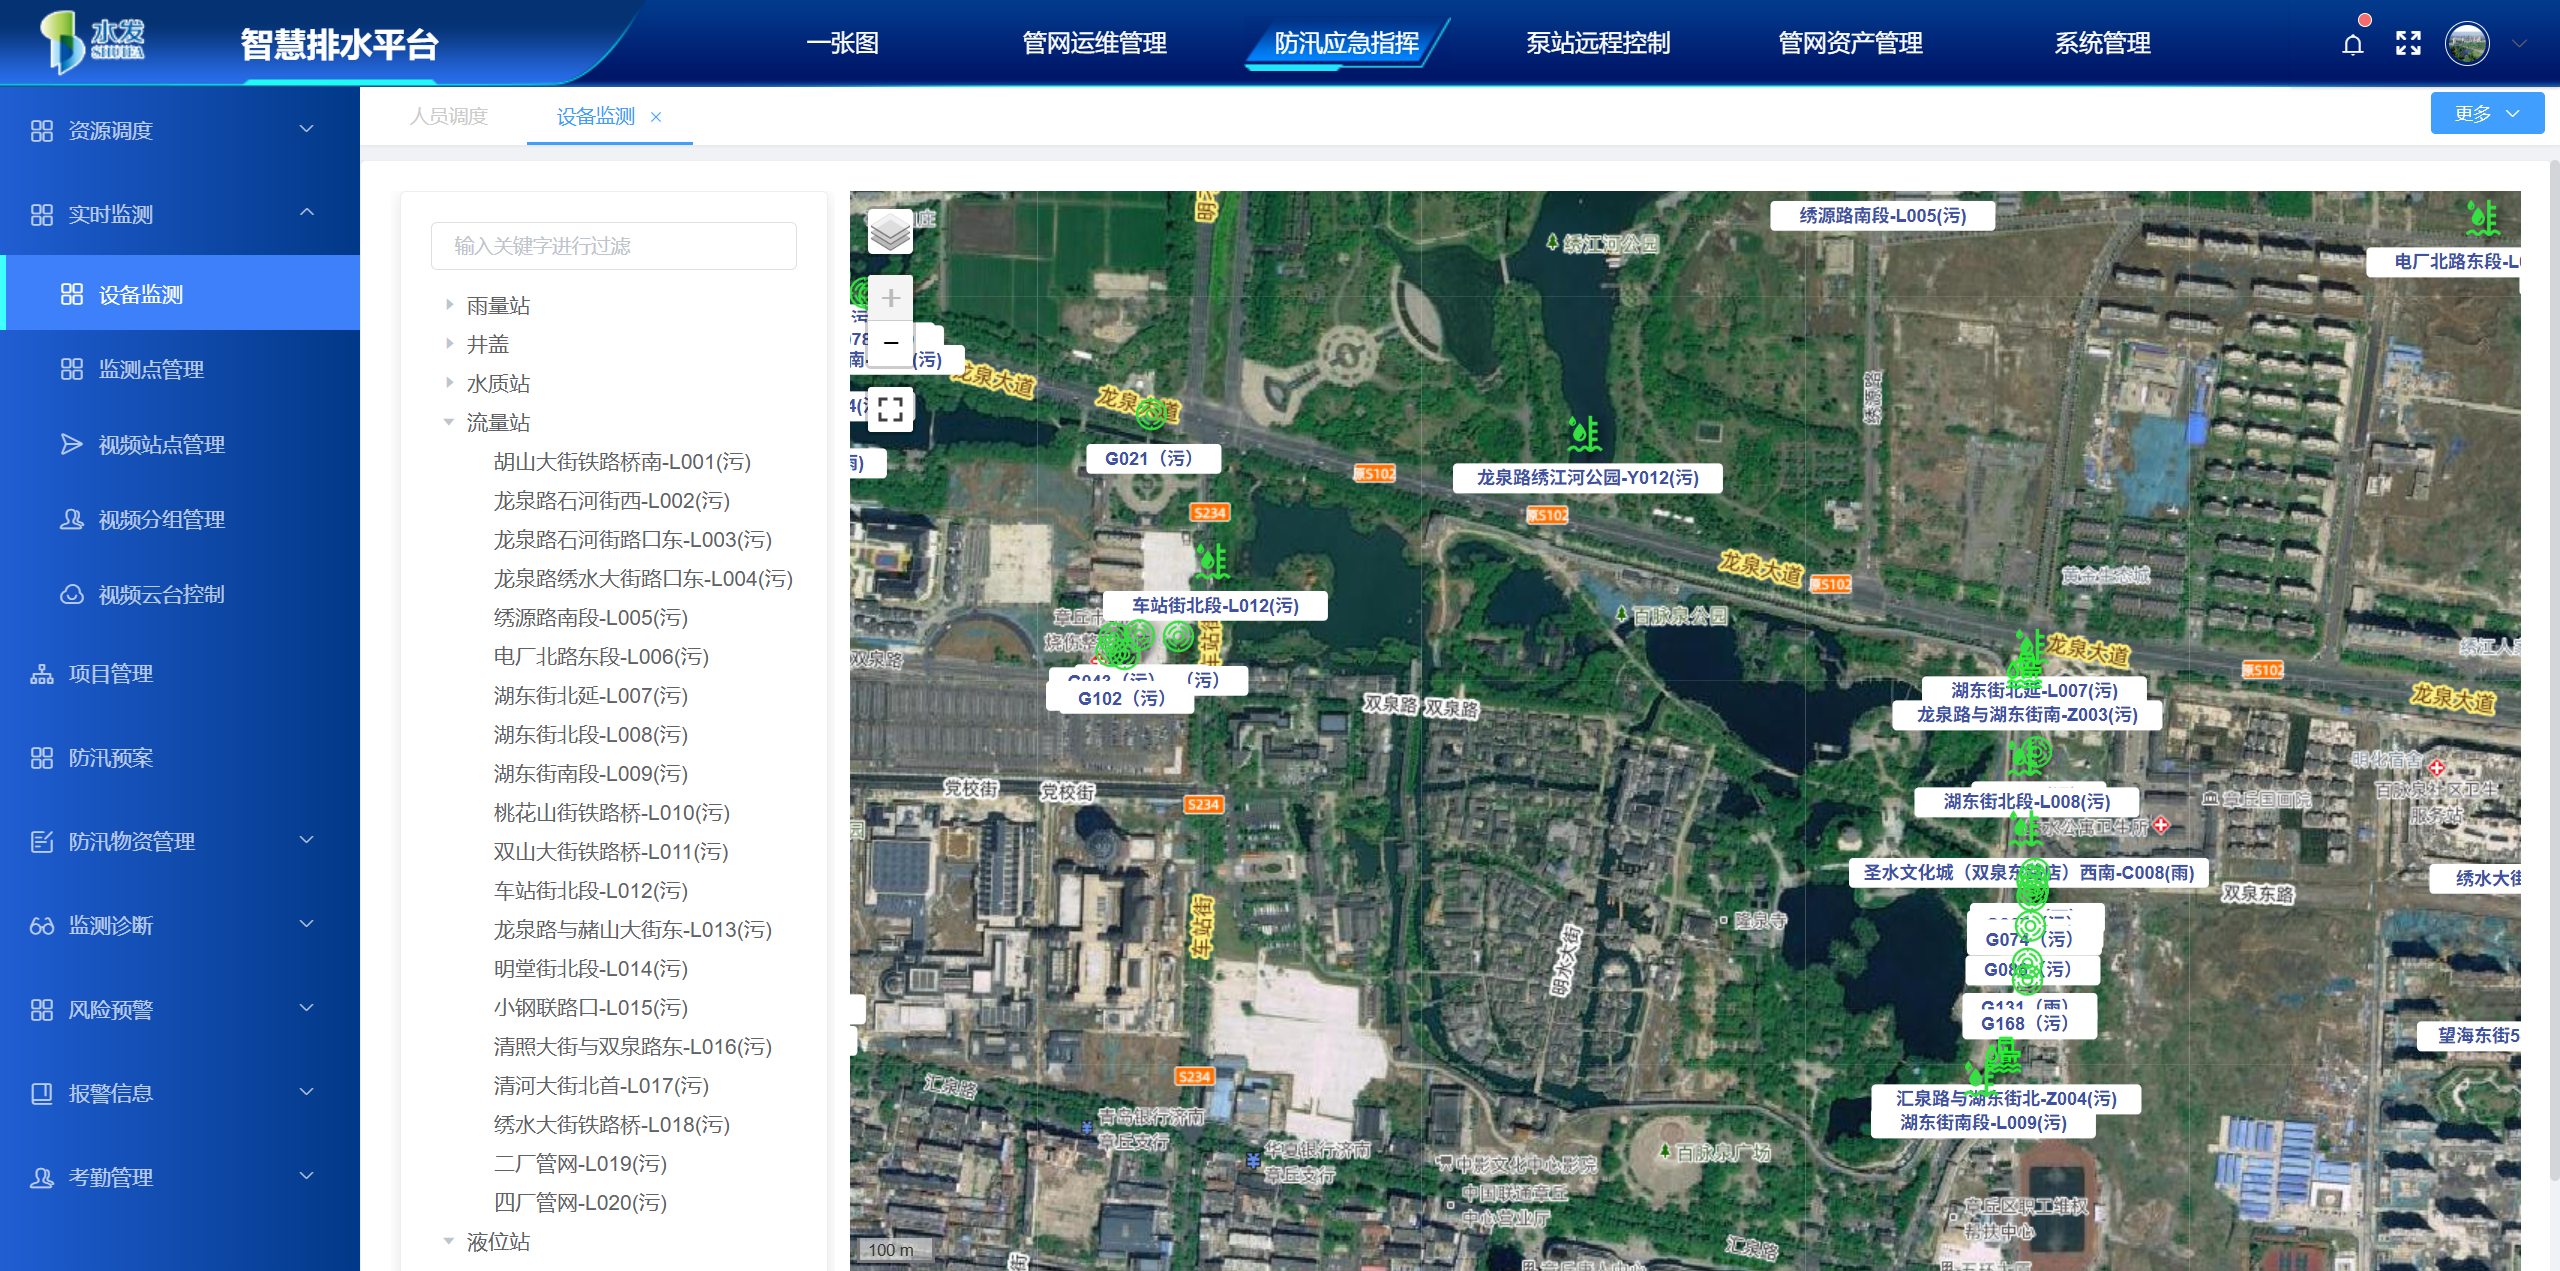The image size is (2560, 1271).
Task: Select 湖东街北延-L007(污) in the tree
Action: coord(590,696)
